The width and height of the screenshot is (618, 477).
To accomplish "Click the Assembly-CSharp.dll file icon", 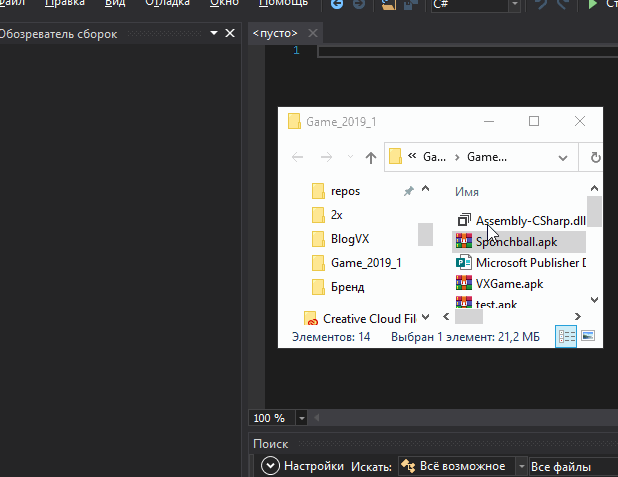I will (464, 220).
